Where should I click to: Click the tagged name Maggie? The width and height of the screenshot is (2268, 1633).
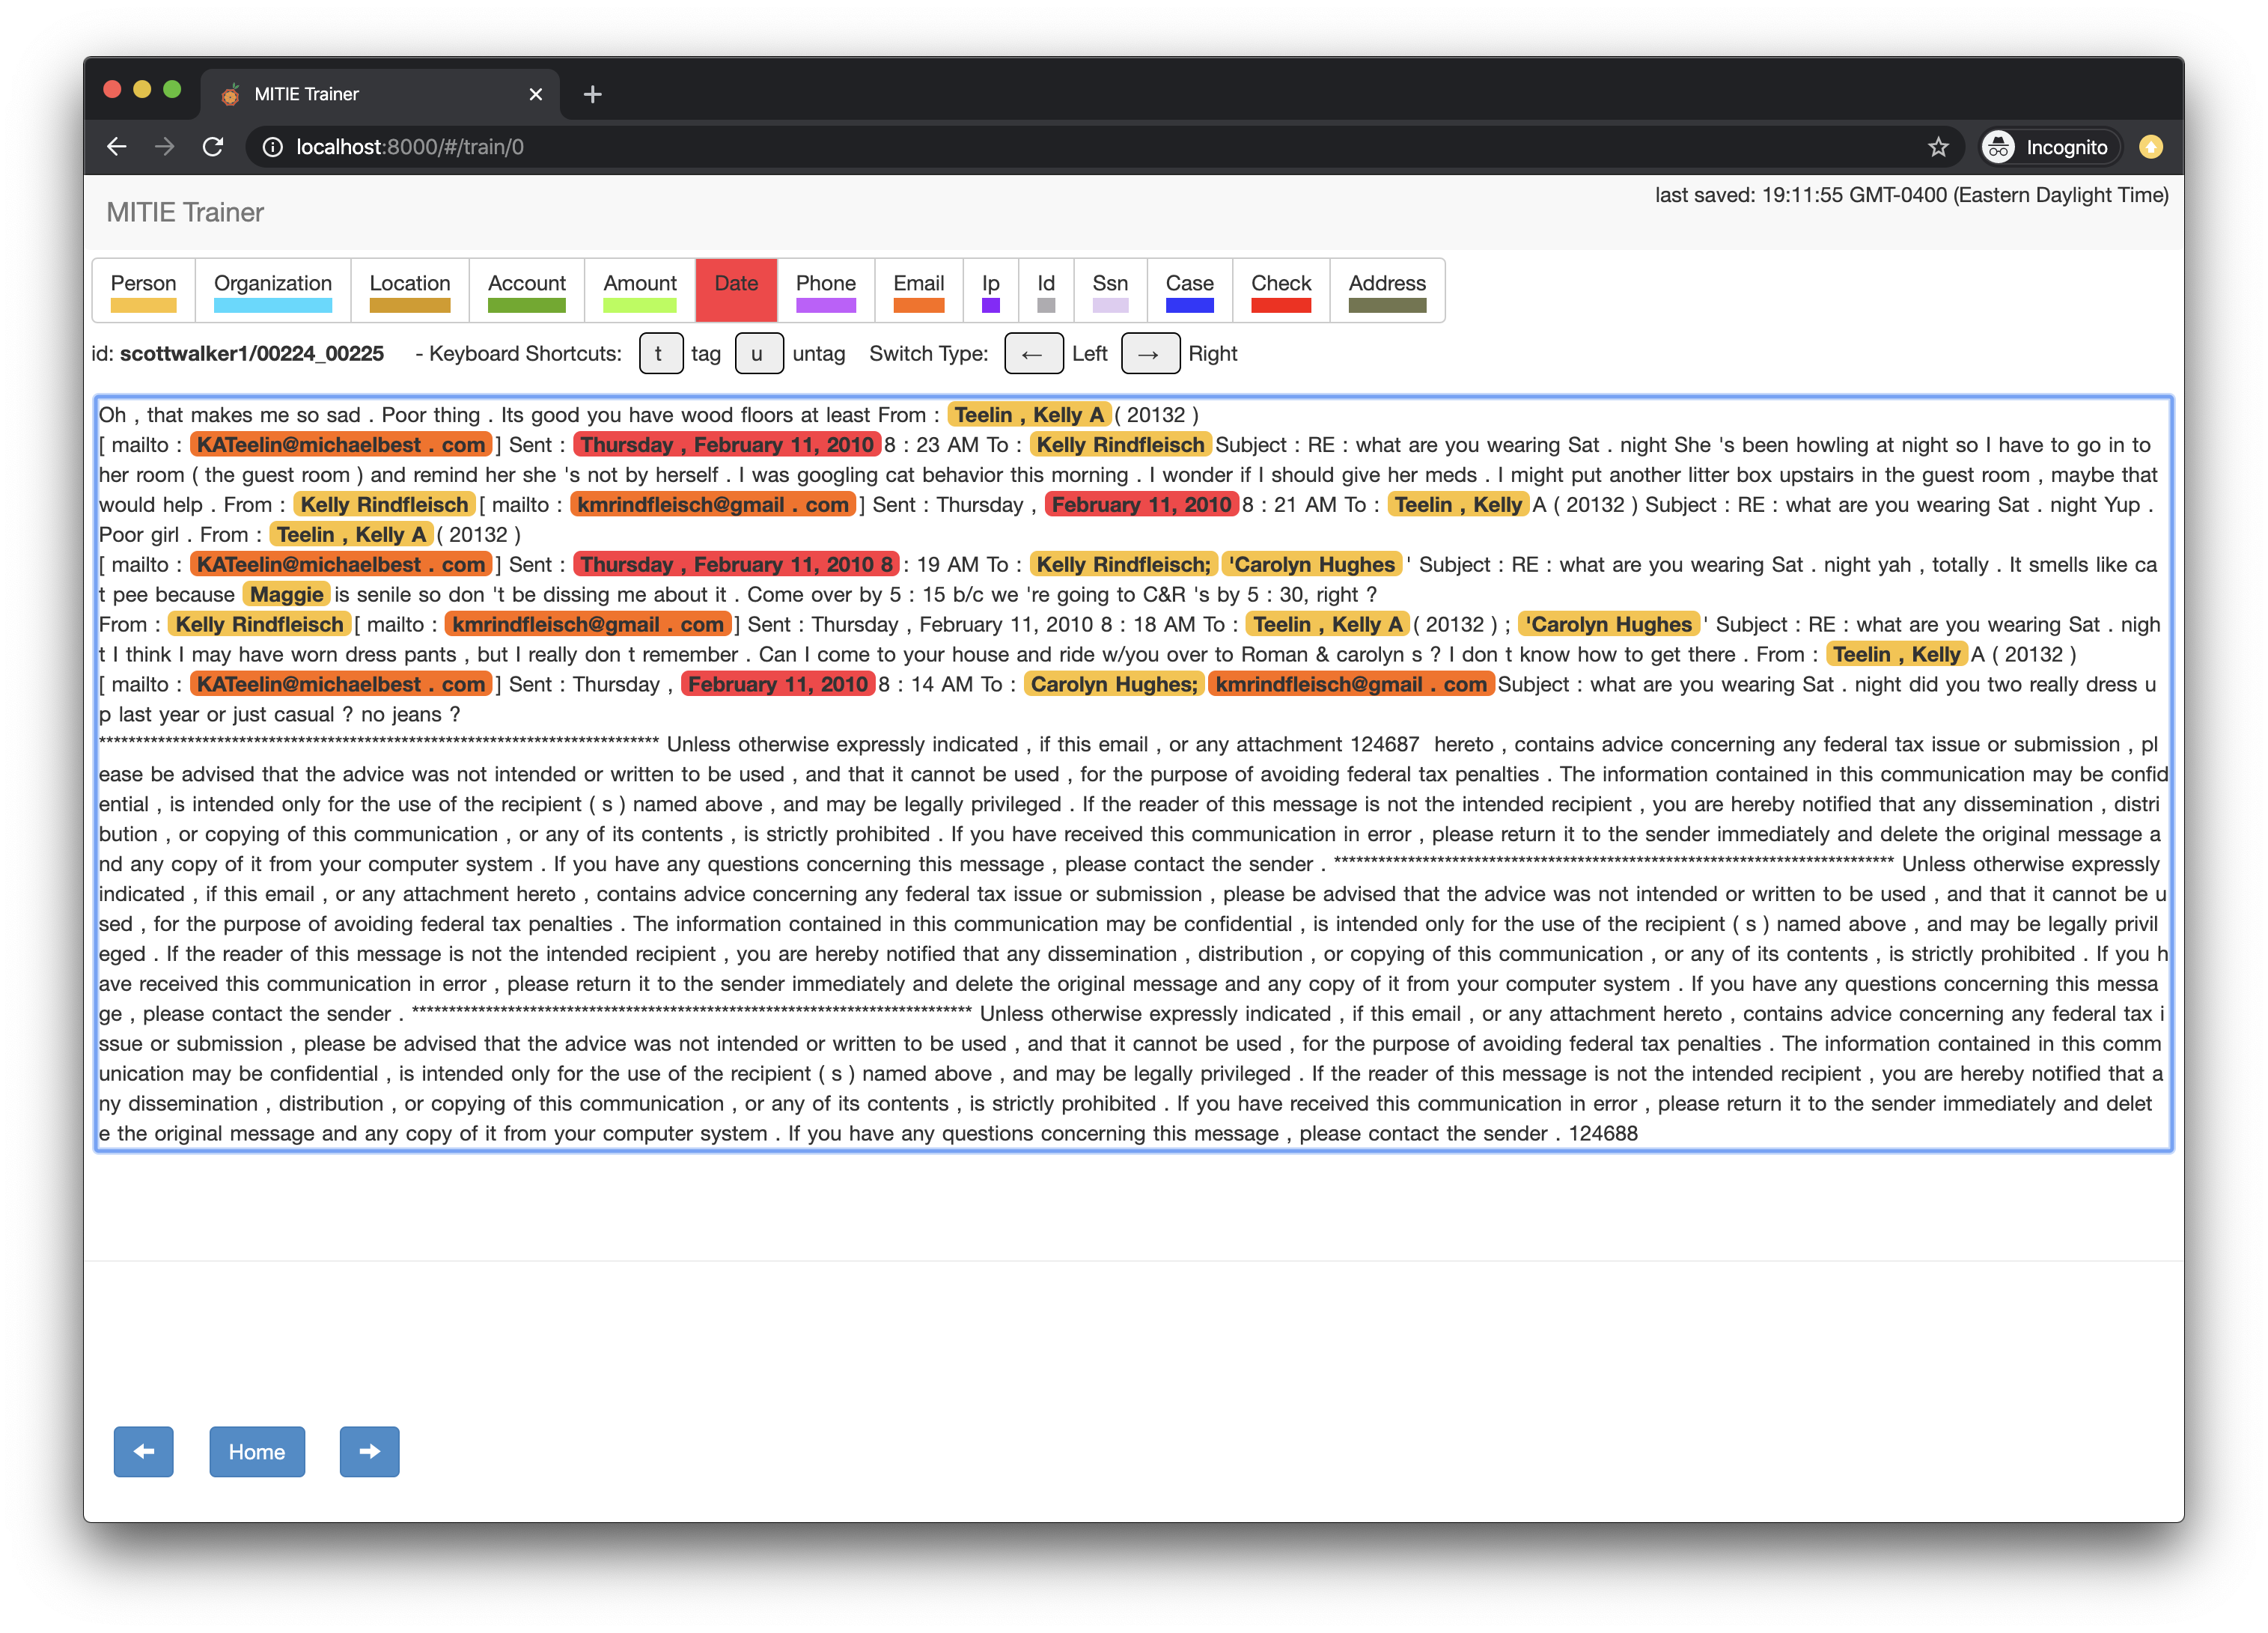pyautogui.click(x=286, y=594)
